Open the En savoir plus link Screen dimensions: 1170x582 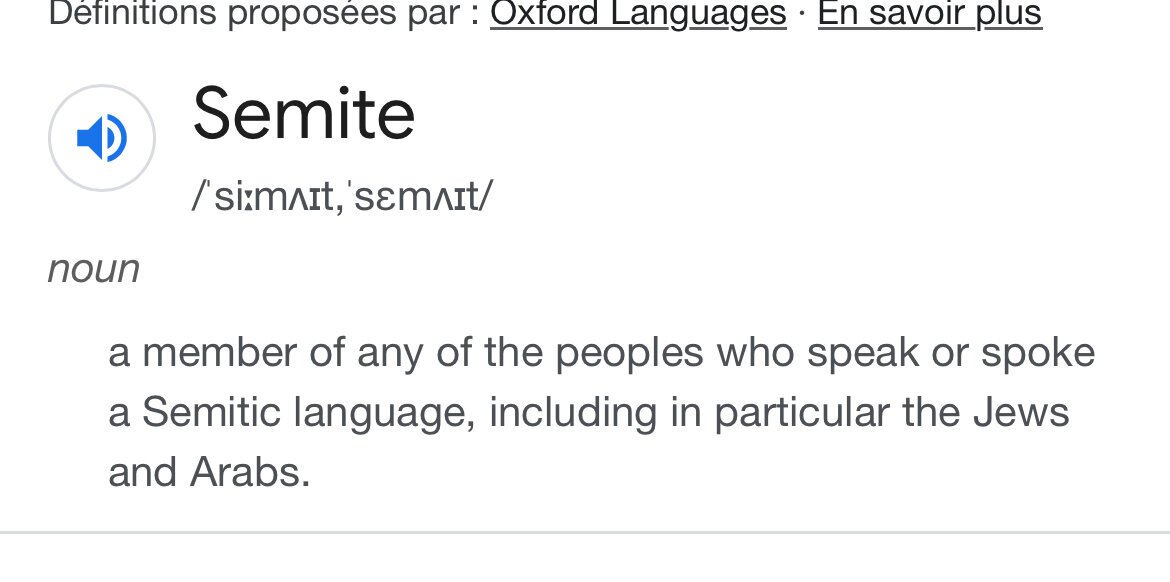pyautogui.click(x=930, y=14)
